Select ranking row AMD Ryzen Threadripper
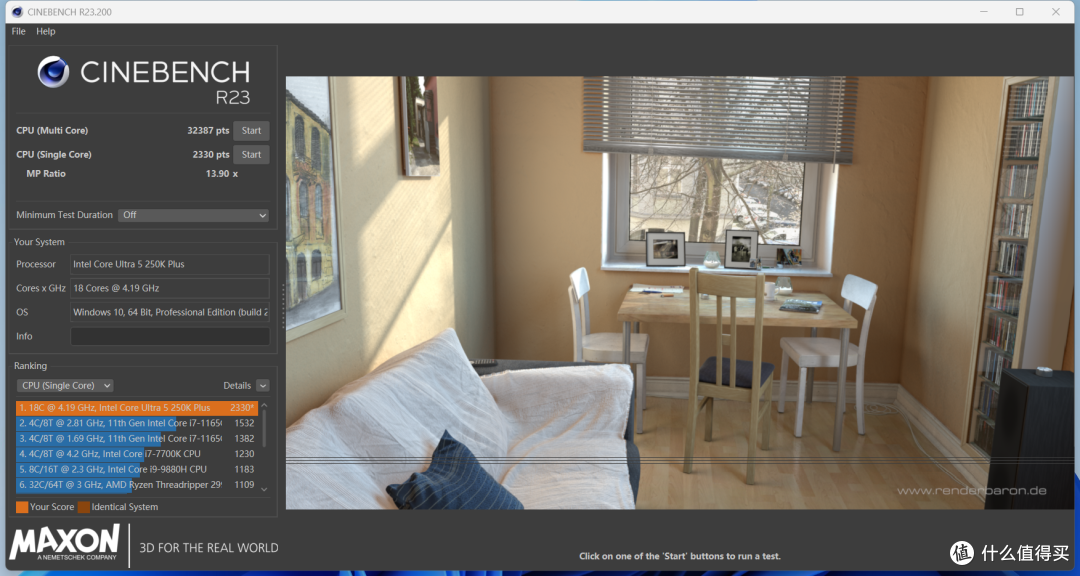1080x576 pixels. click(x=137, y=484)
